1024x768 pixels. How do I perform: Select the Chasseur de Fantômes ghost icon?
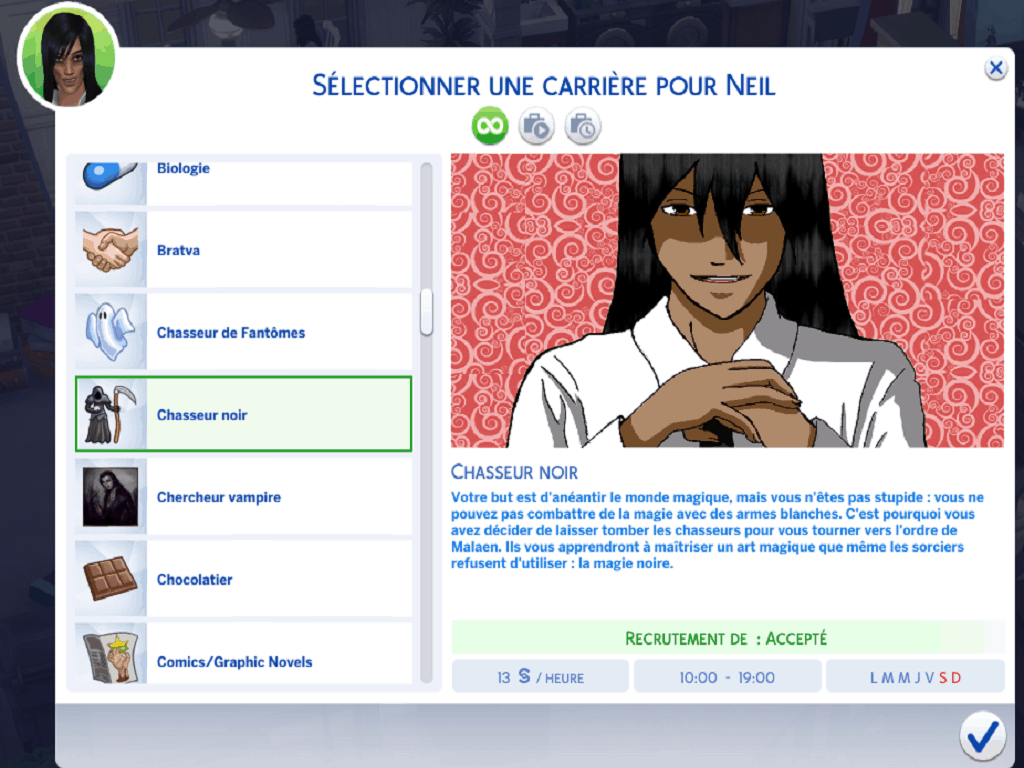point(111,332)
